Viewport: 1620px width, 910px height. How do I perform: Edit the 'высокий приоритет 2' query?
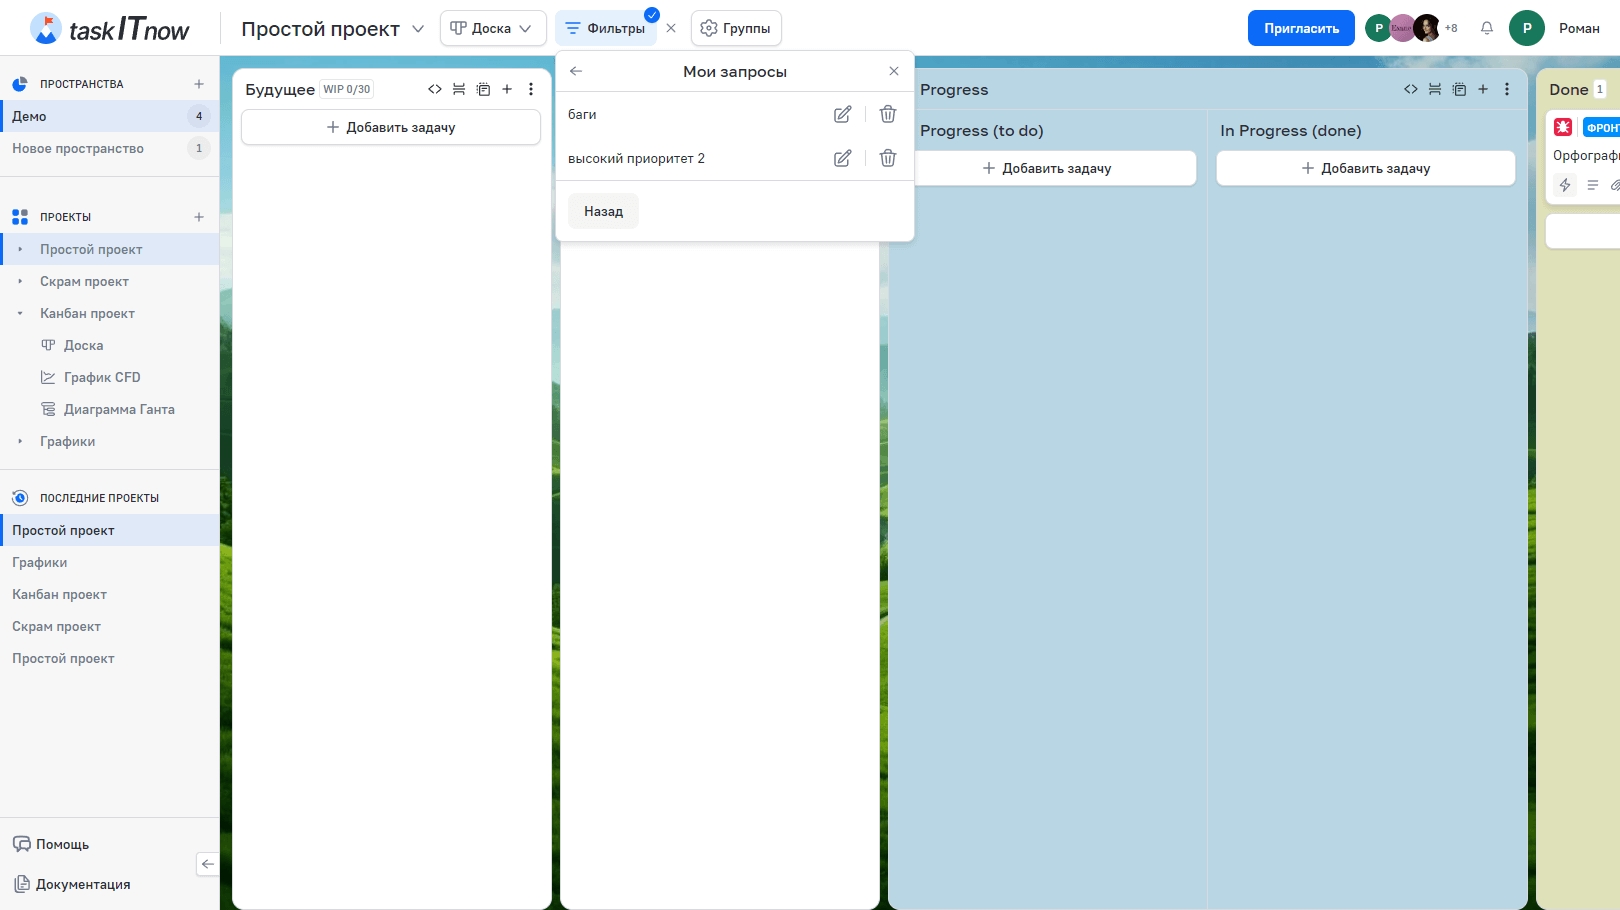tap(842, 158)
